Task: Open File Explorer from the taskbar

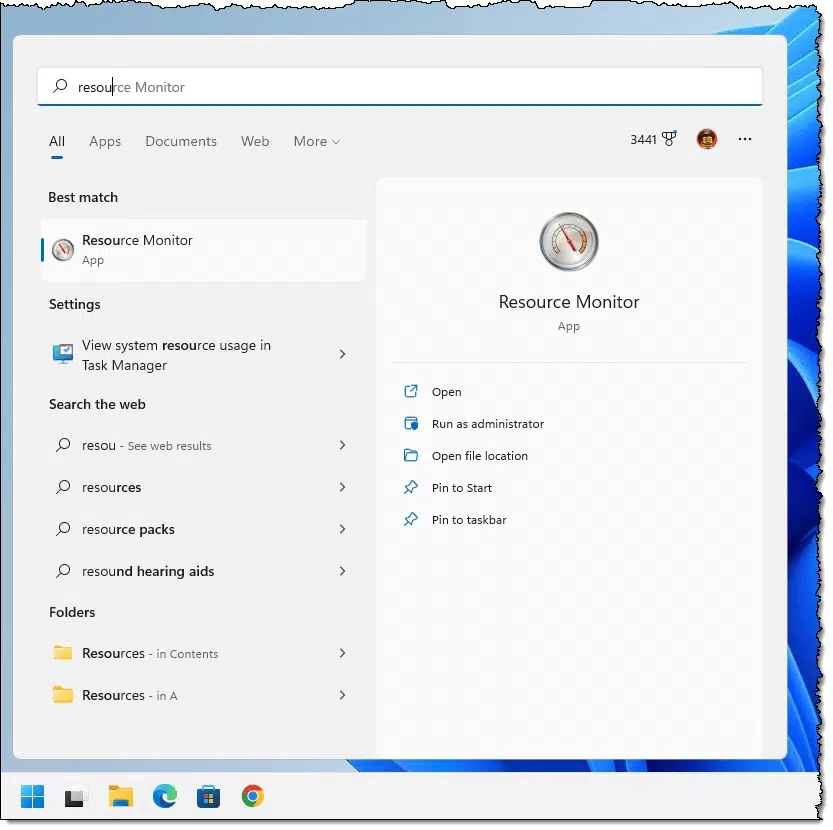Action: point(121,796)
